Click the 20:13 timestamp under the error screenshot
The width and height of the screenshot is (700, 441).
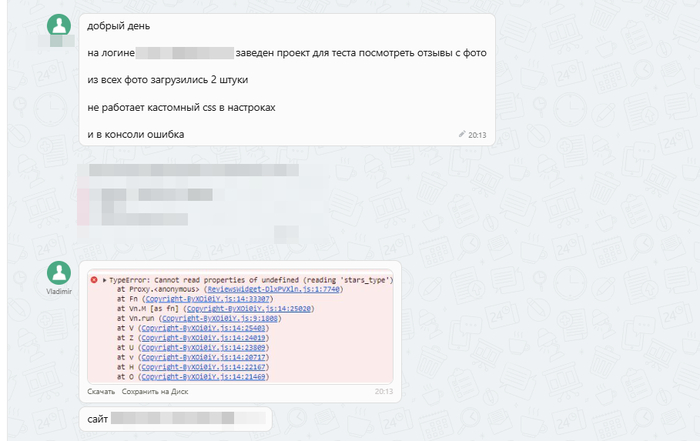pos(384,391)
